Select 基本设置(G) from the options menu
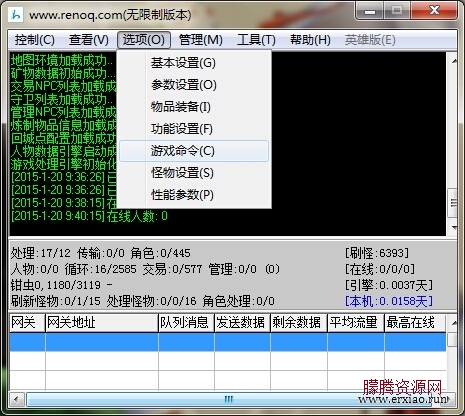This screenshot has width=465, height=416. click(x=194, y=63)
